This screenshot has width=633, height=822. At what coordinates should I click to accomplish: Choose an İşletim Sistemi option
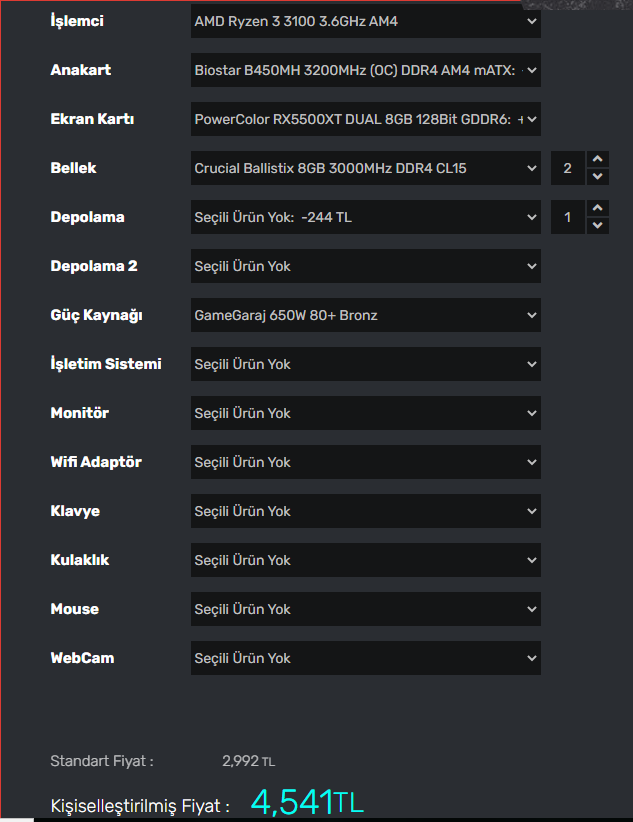(365, 364)
